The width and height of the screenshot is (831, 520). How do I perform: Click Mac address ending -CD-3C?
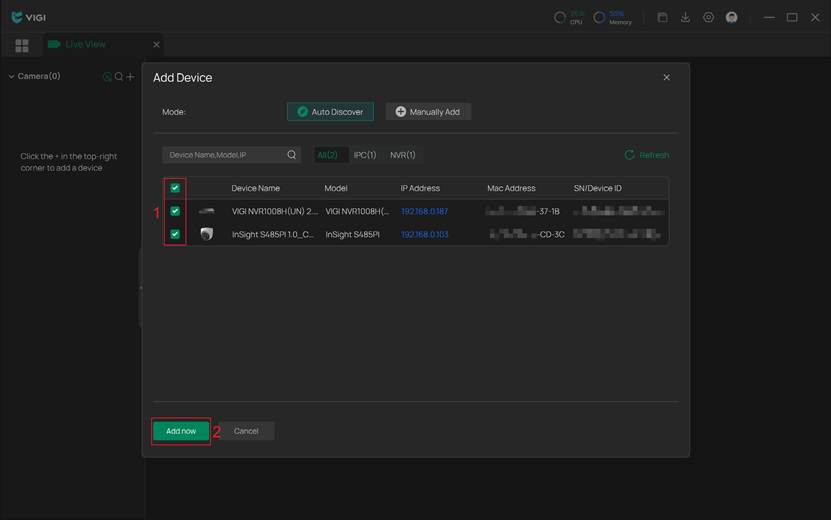pos(527,234)
